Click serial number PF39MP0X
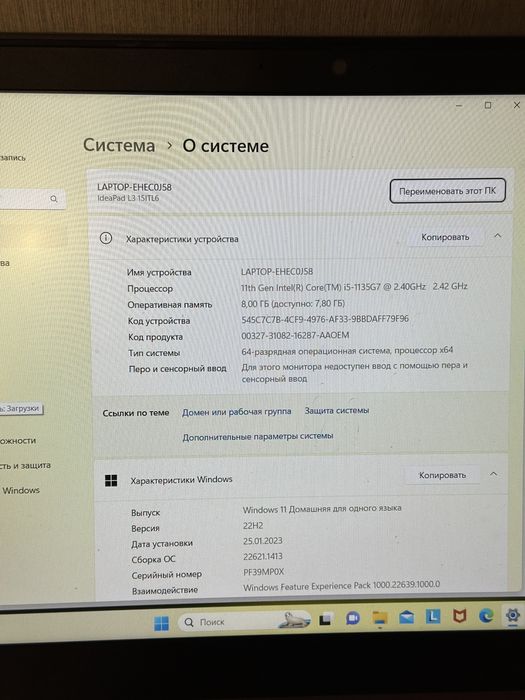 [x=263, y=572]
